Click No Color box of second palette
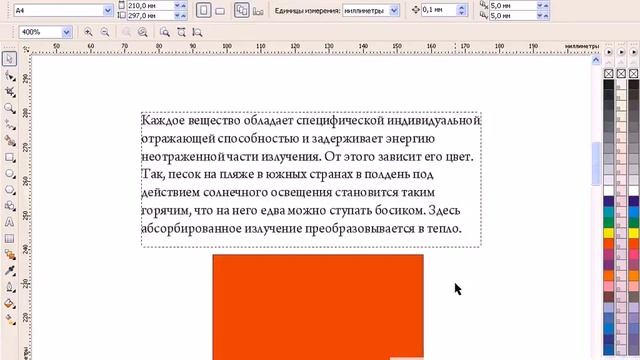This screenshot has height=360, width=640. (621, 73)
